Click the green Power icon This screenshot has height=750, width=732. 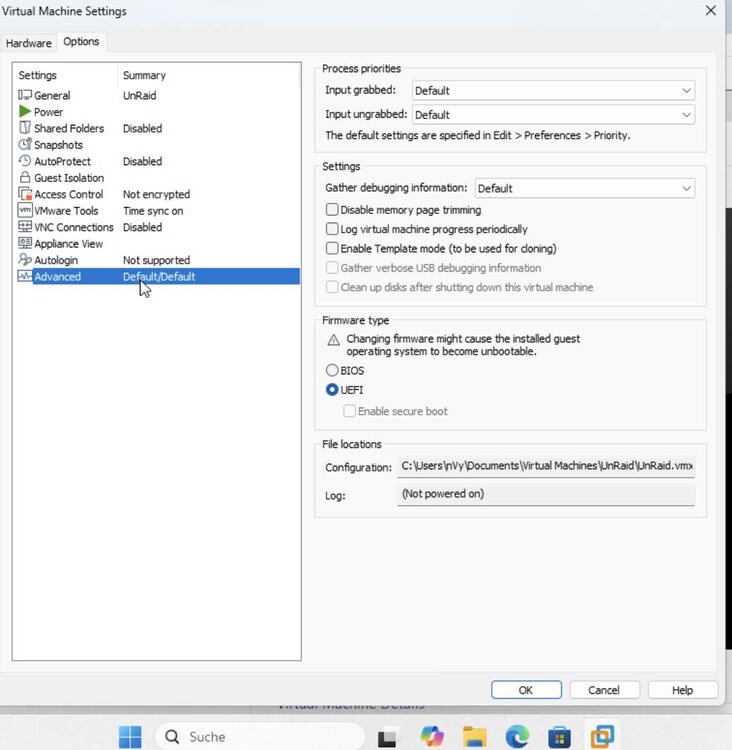pos(25,111)
